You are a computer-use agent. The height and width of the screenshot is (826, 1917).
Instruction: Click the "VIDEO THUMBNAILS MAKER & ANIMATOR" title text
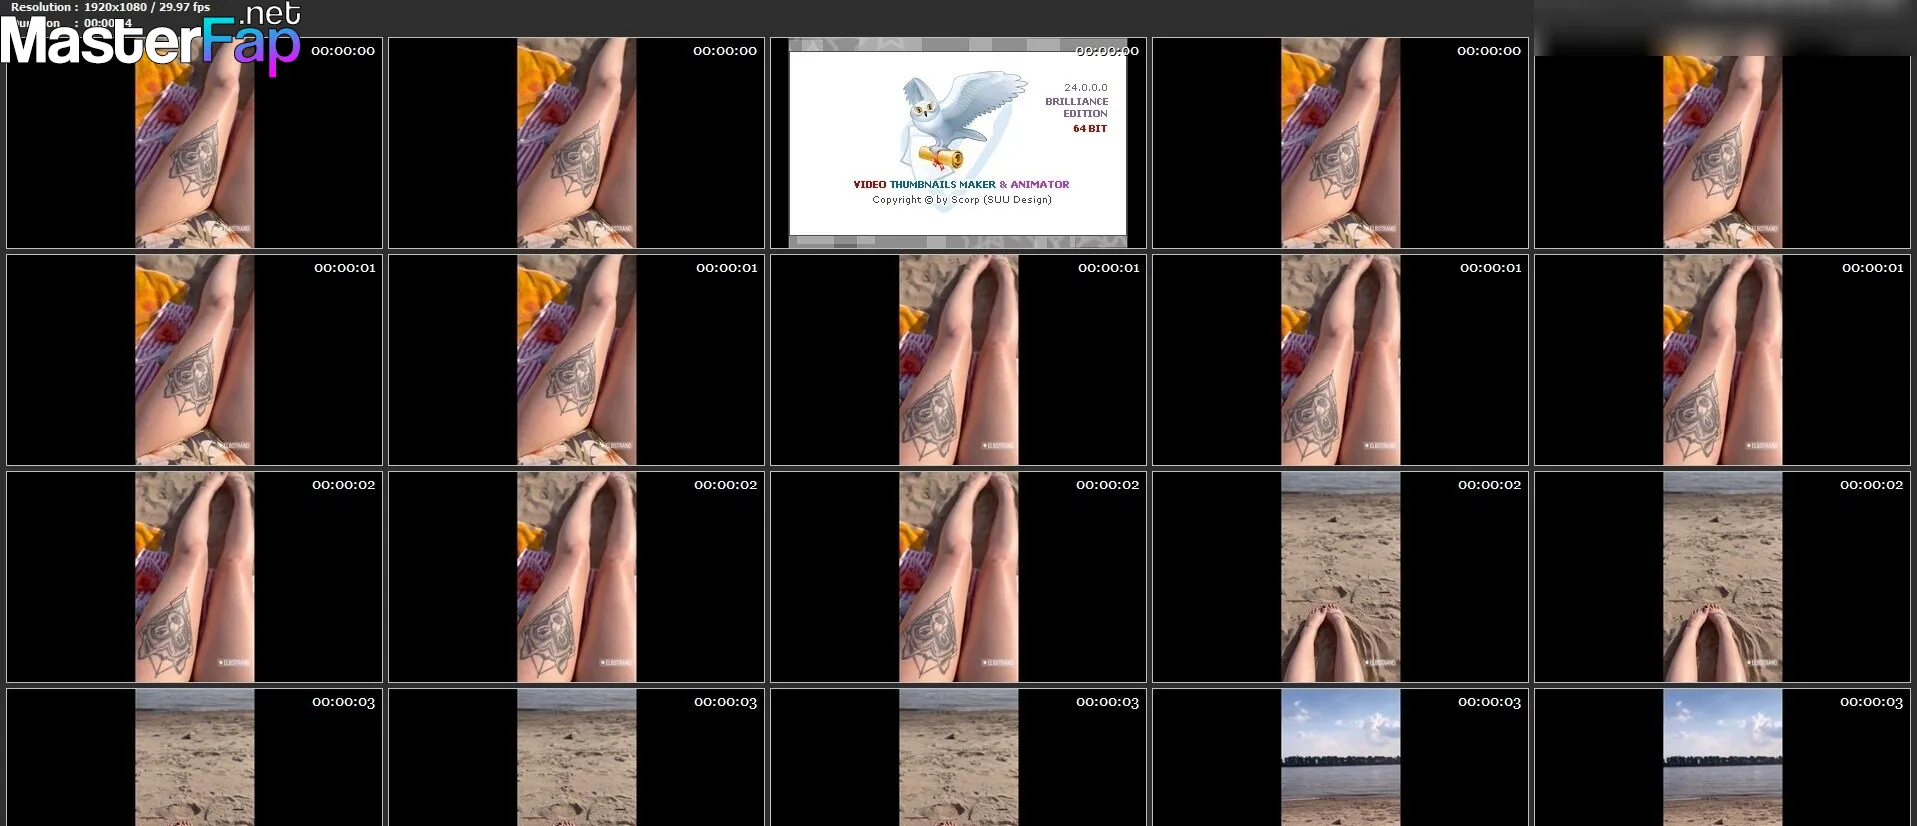click(960, 184)
